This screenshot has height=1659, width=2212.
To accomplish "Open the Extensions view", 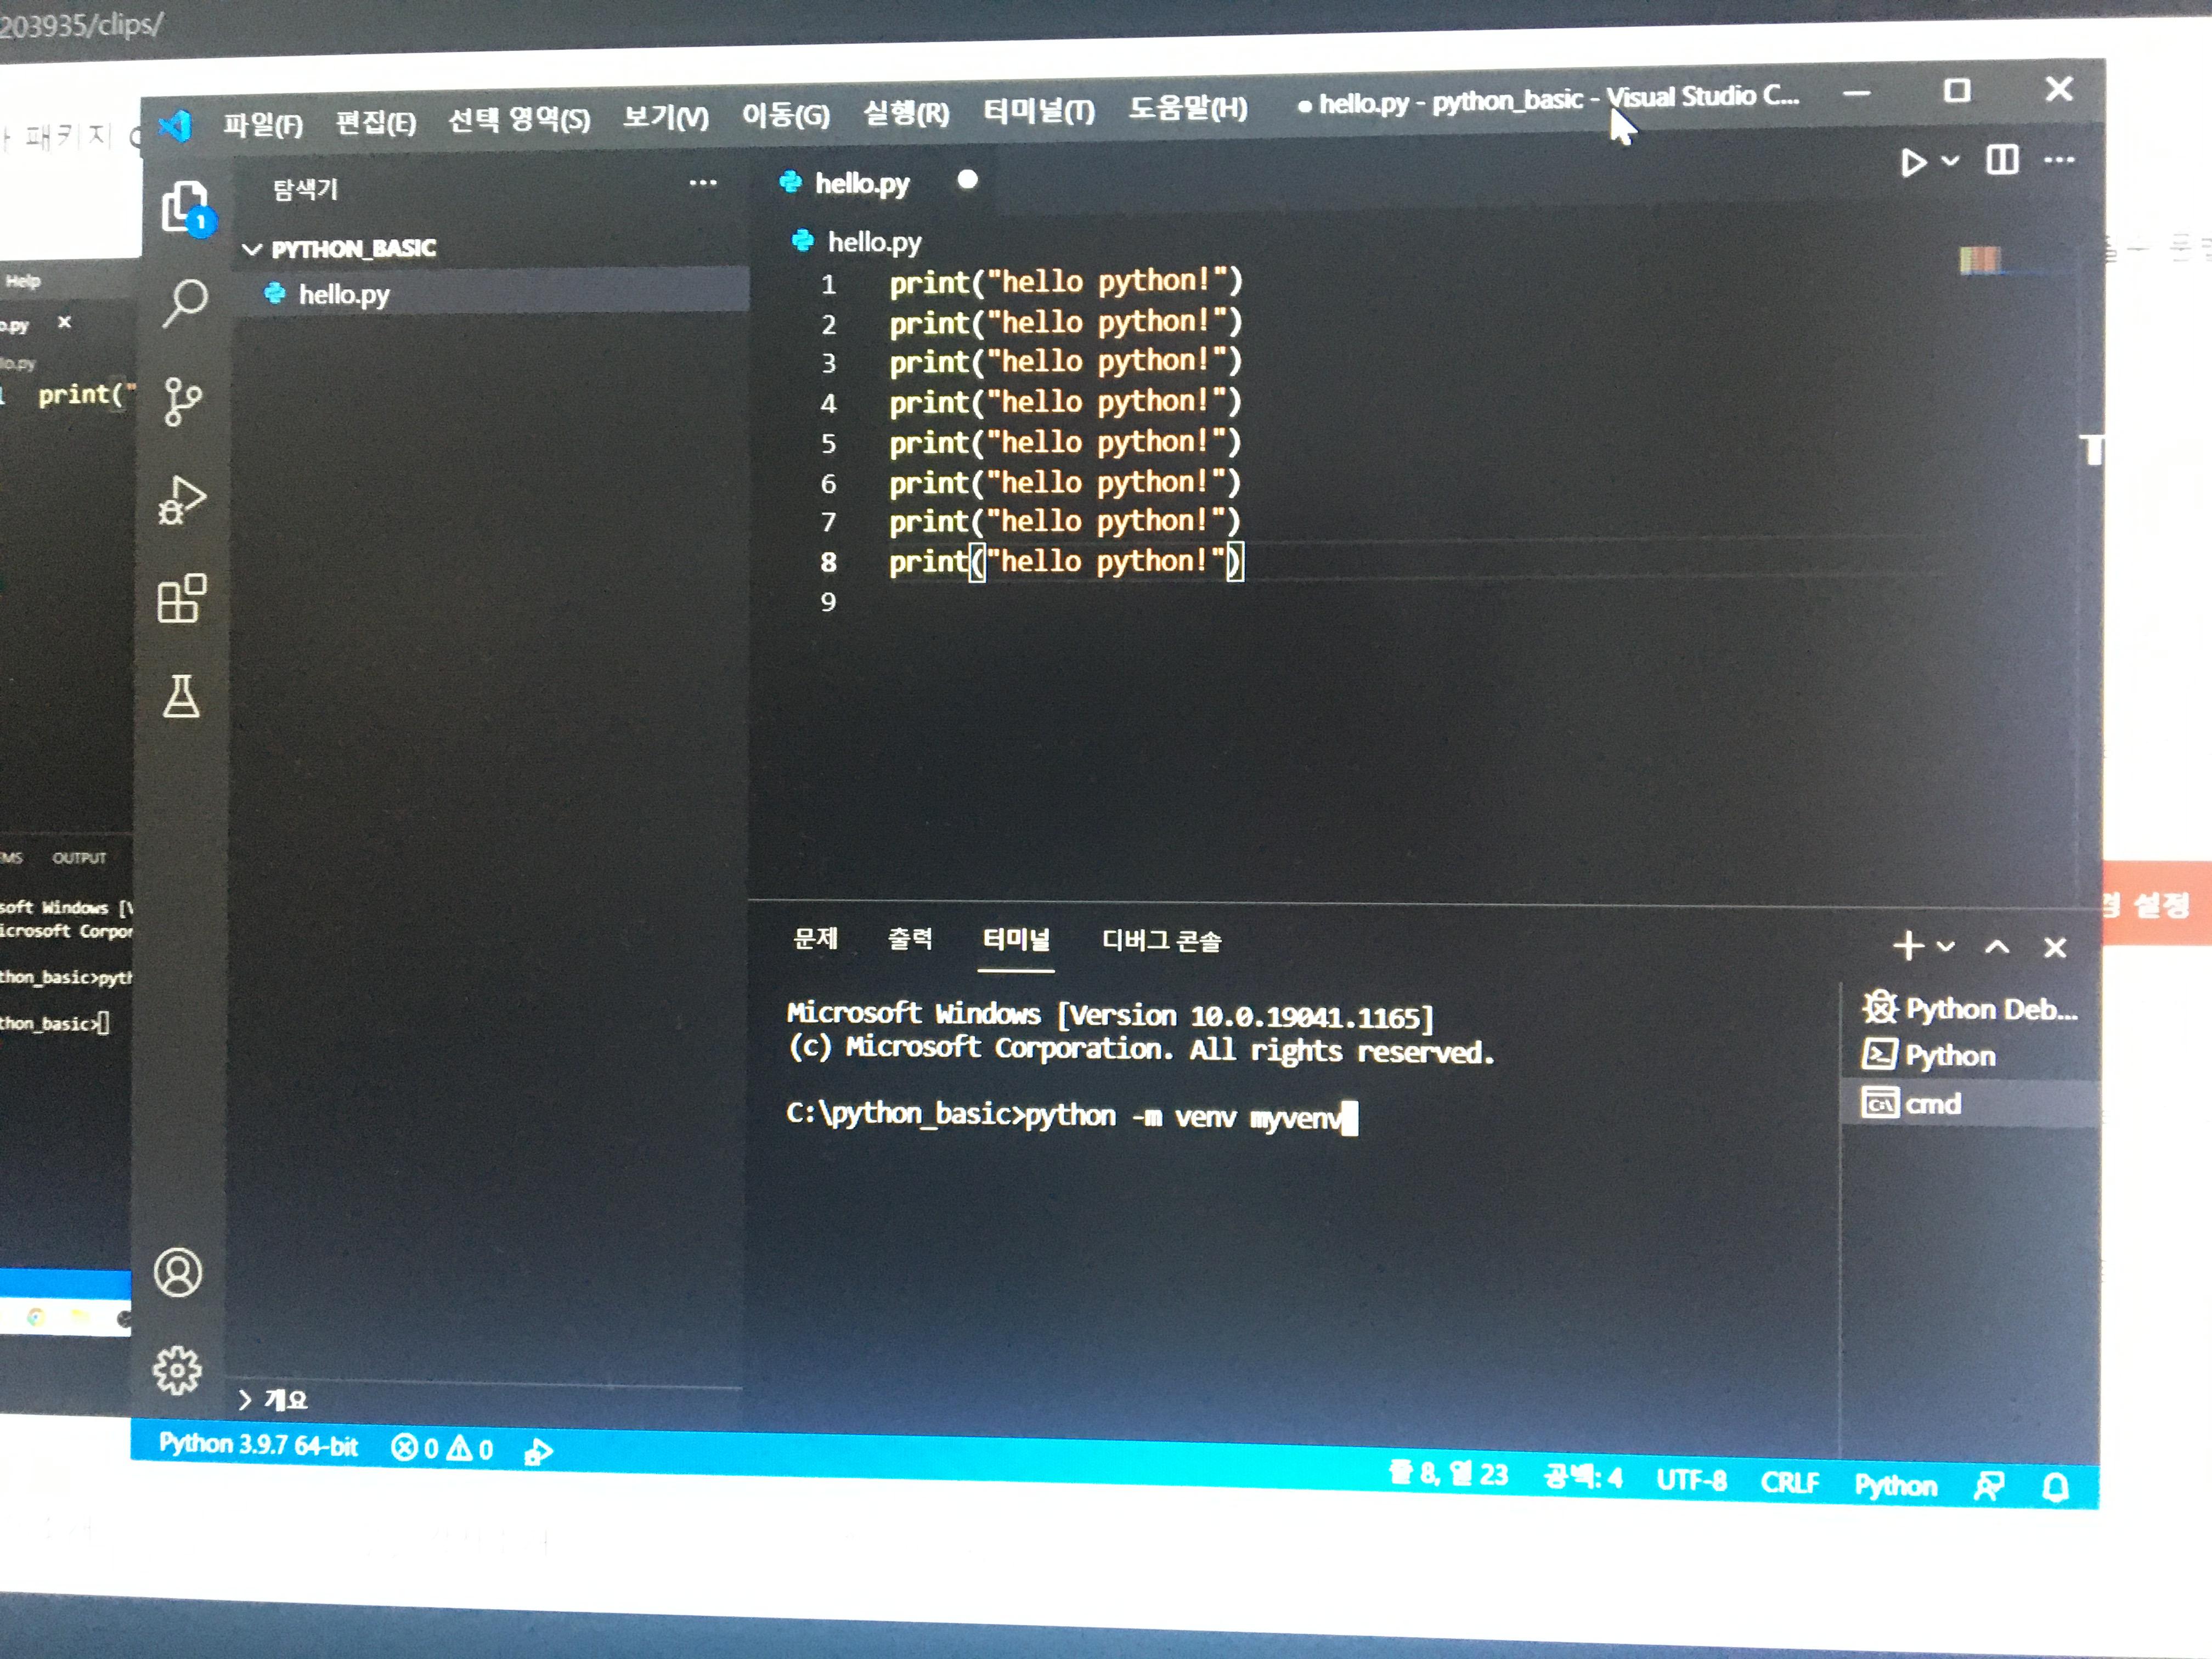I will (182, 599).
